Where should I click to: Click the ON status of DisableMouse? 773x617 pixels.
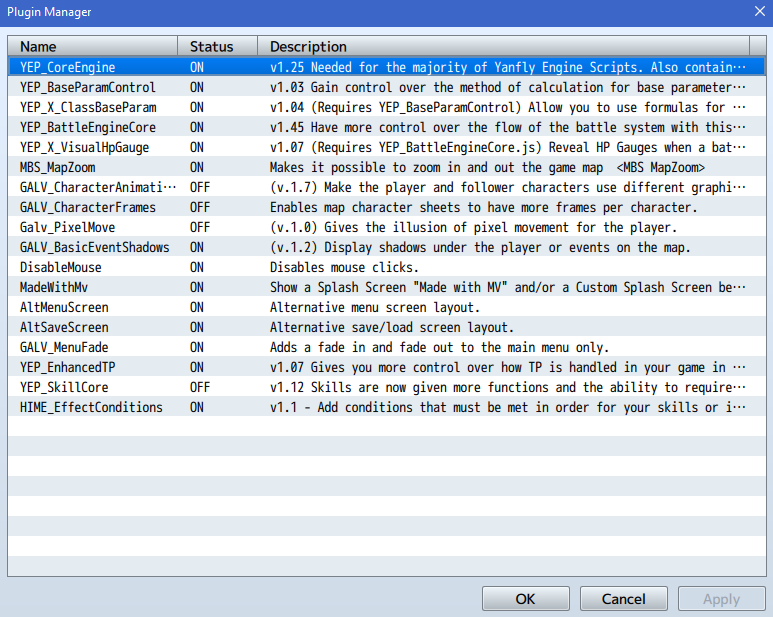tap(197, 267)
